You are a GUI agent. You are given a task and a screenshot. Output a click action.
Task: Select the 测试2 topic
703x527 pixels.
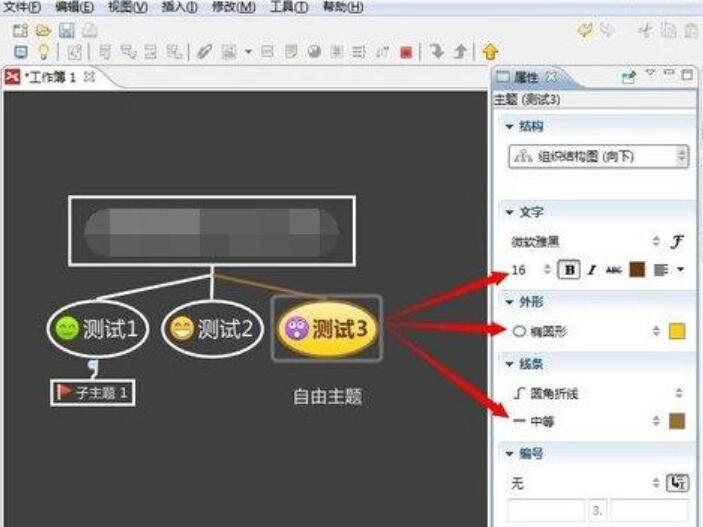tap(213, 329)
